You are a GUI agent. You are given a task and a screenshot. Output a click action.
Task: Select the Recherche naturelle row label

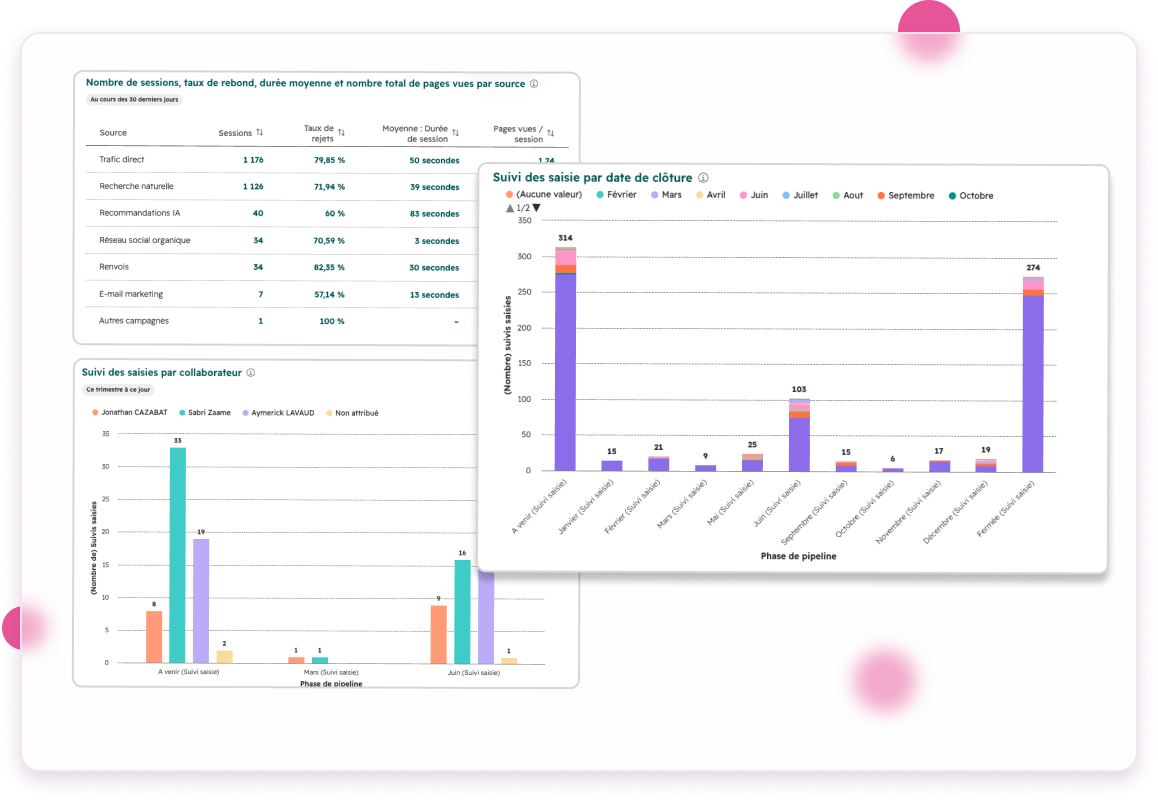137,186
